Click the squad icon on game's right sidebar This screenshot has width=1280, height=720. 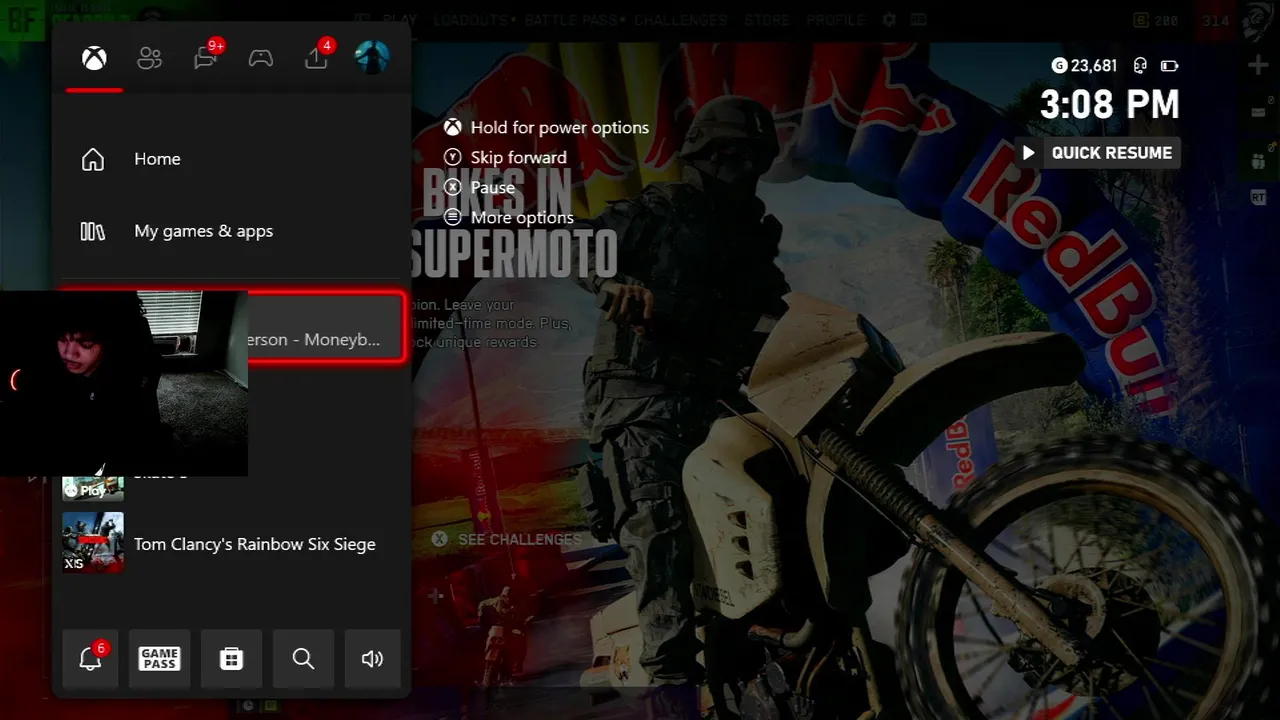coord(1258,159)
